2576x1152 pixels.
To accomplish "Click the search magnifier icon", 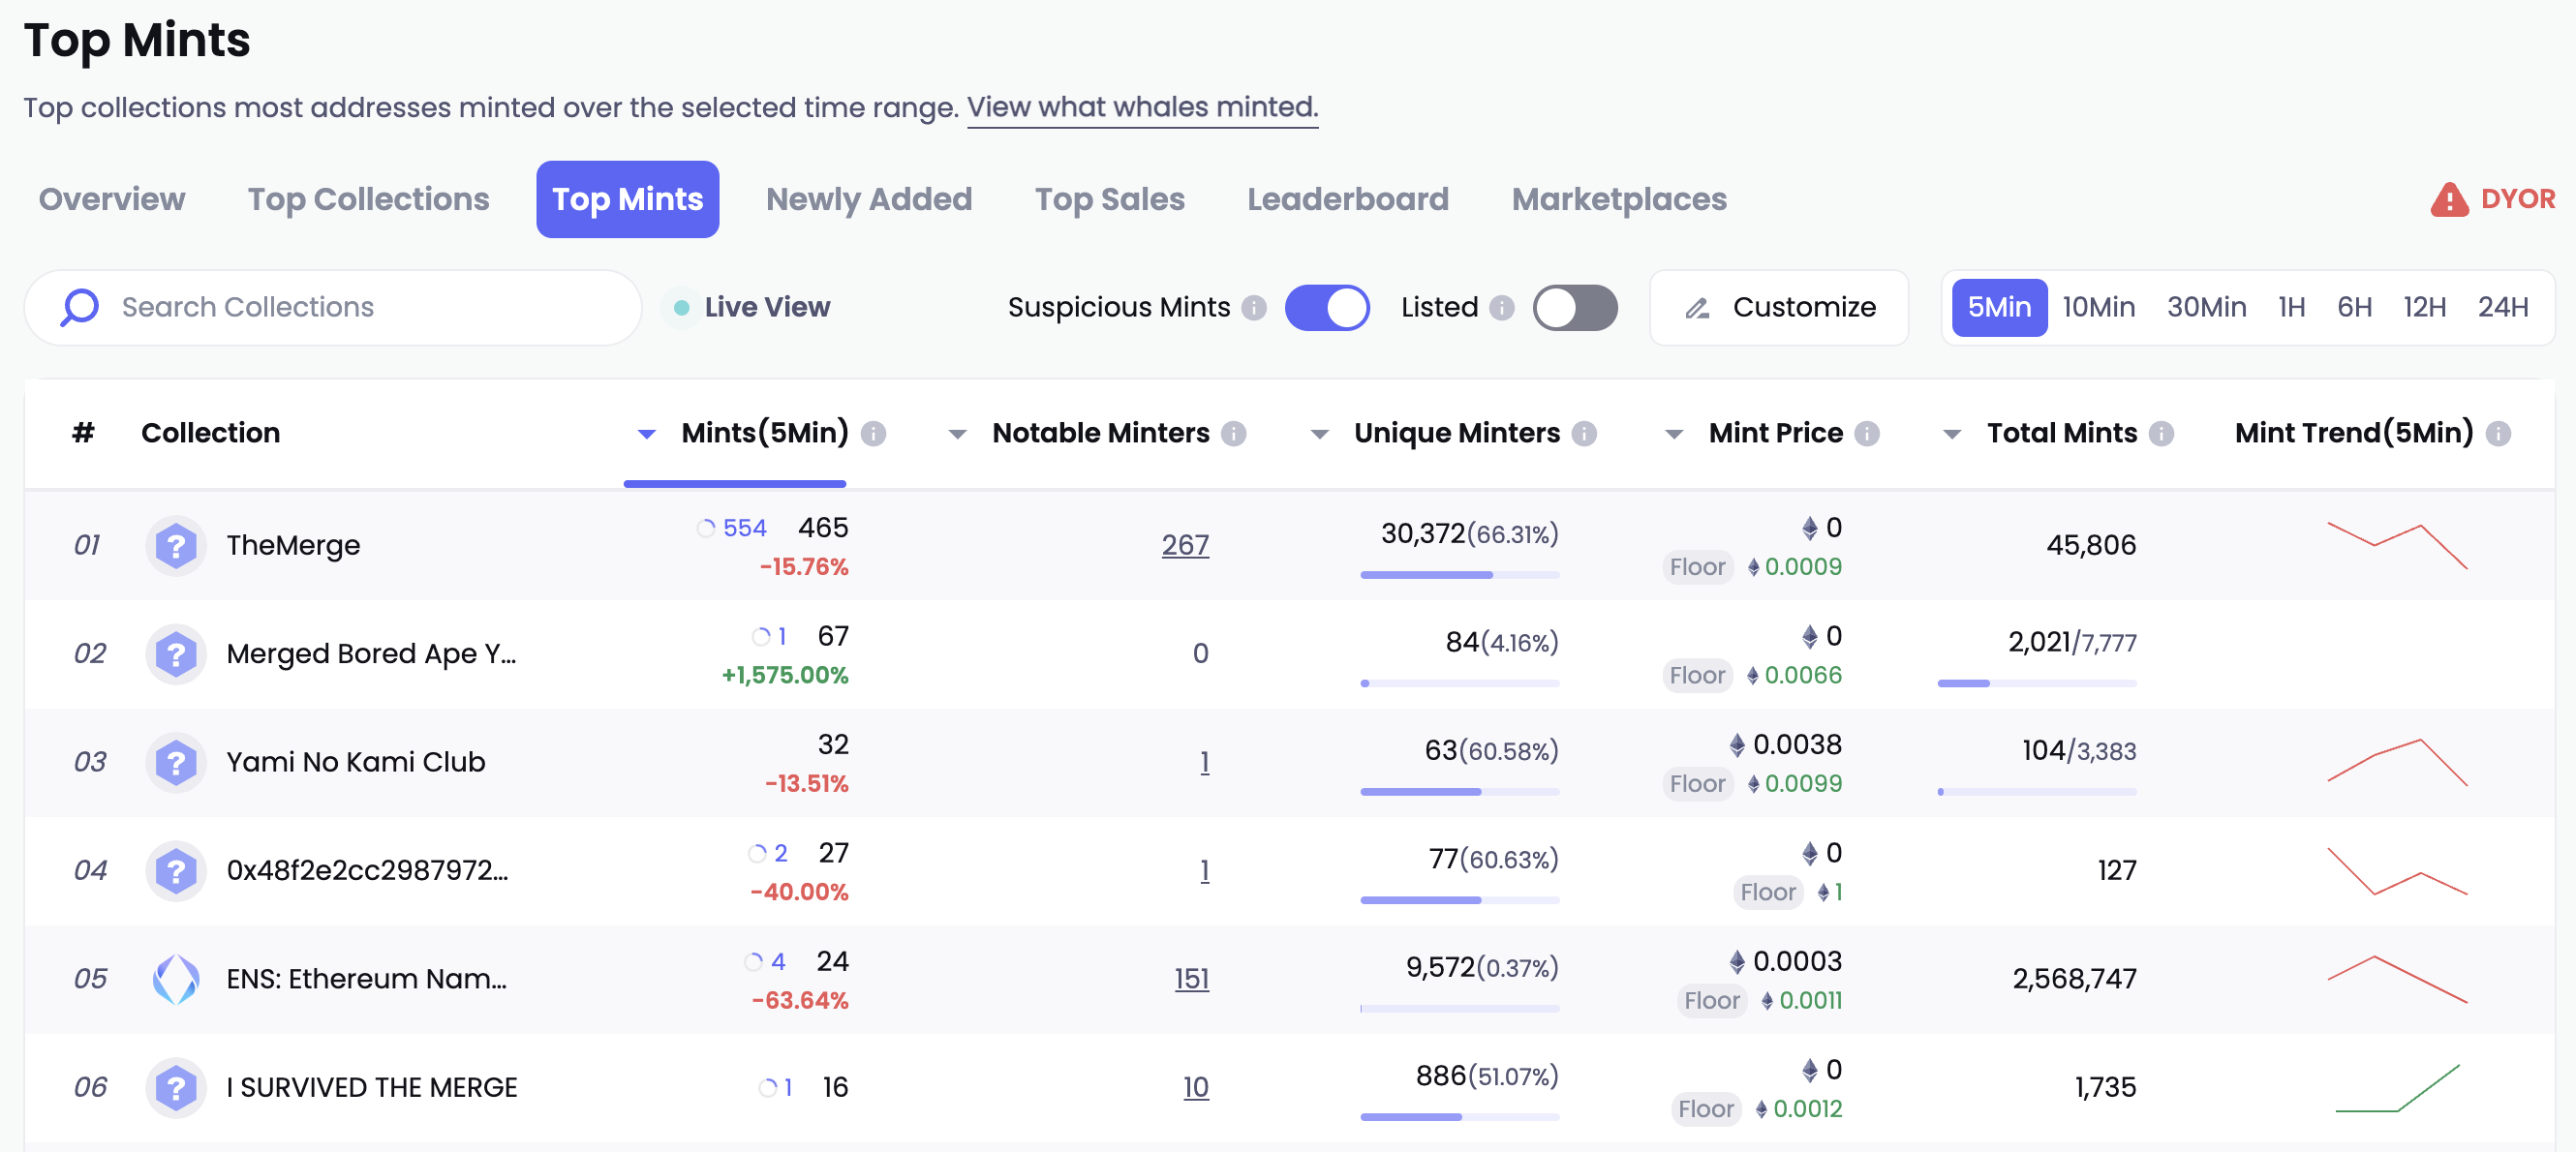I will [x=80, y=307].
